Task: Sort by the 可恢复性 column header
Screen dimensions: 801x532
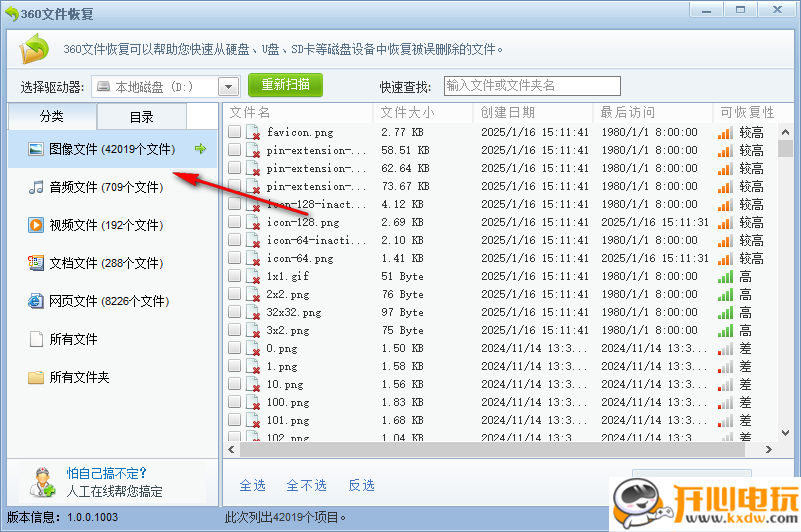Action: 753,112
